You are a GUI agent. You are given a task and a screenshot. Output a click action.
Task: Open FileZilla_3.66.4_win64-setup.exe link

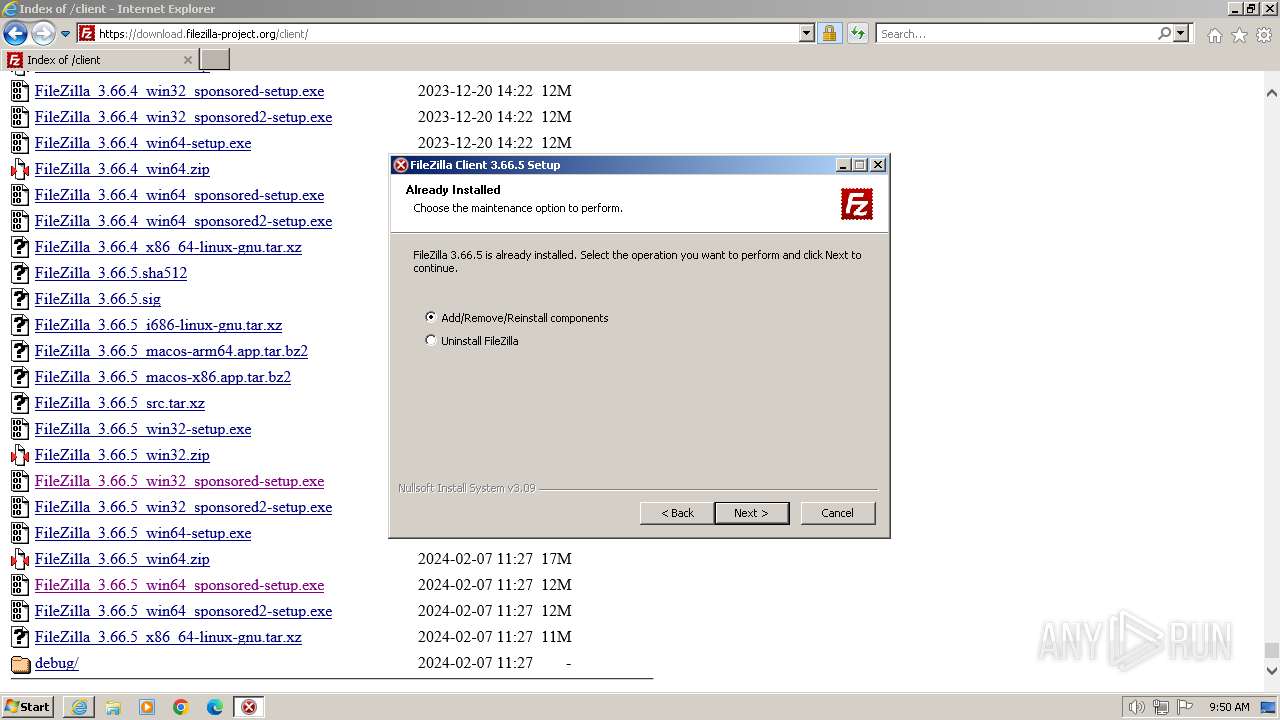coord(143,143)
